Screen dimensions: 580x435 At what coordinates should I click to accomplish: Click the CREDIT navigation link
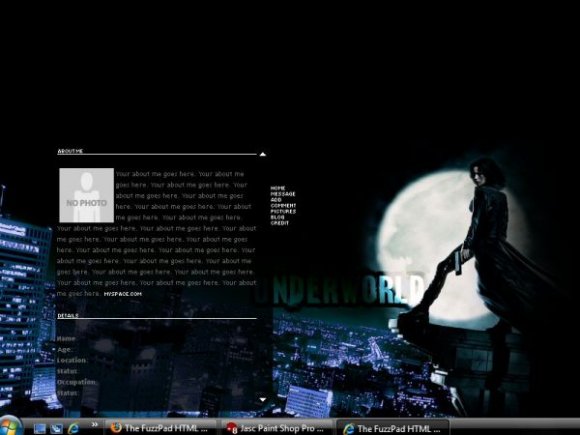(280, 223)
